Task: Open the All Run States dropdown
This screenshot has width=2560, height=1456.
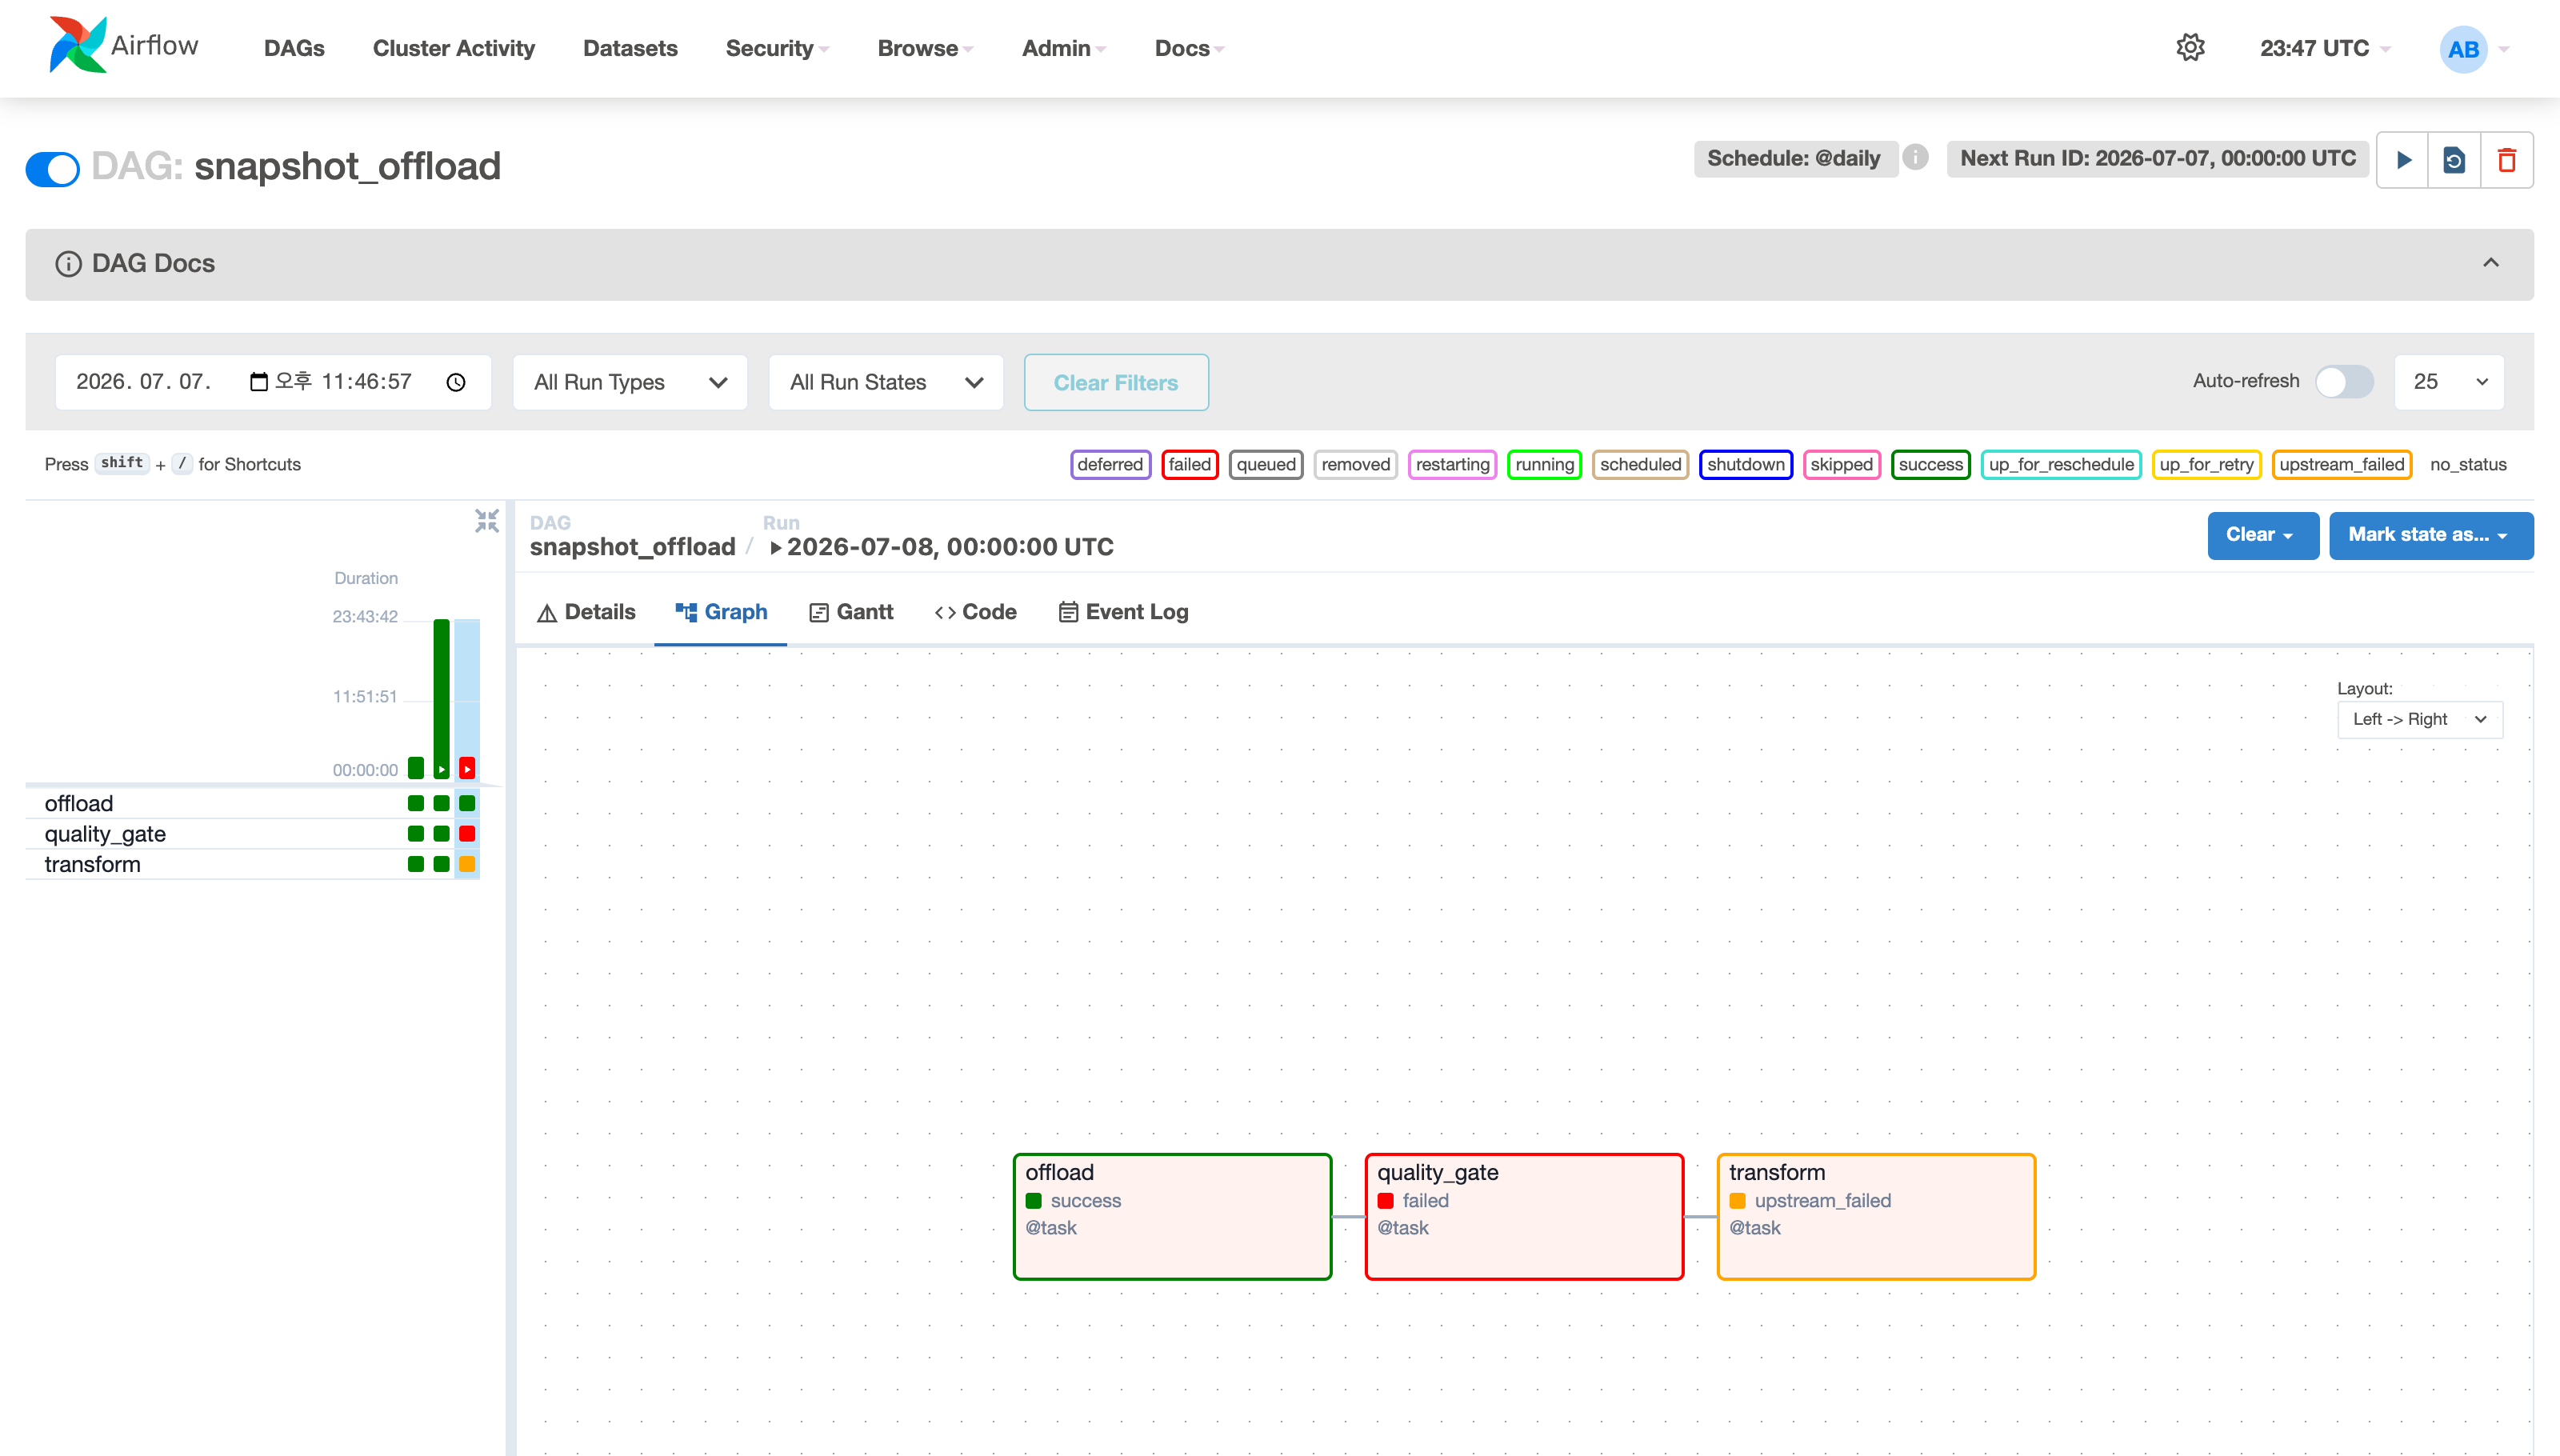Action: [886, 382]
